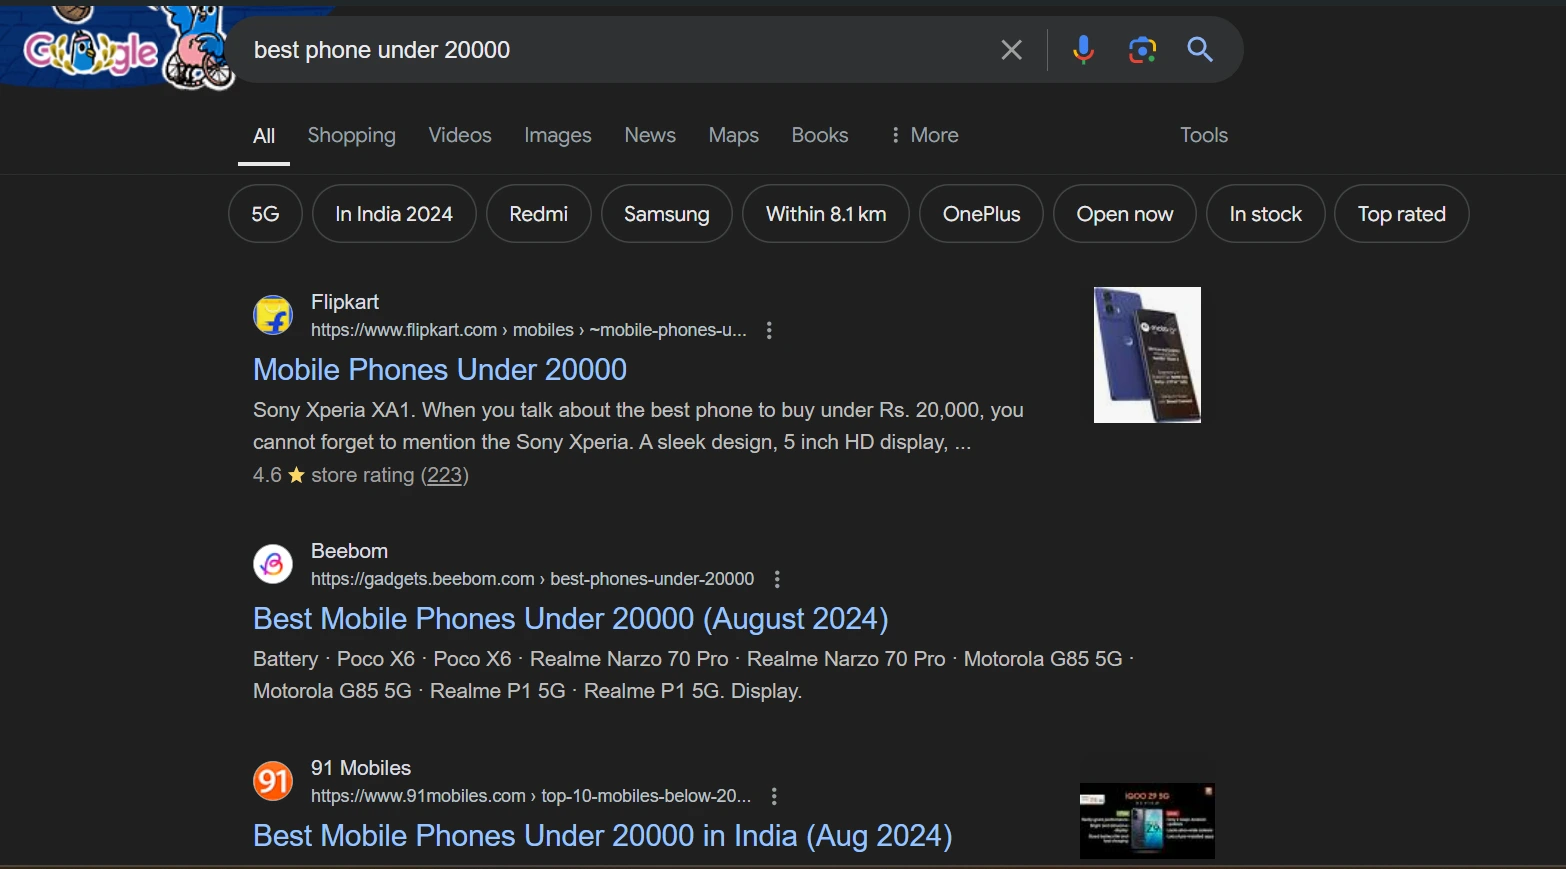
Task: Go to the News tab
Action: coord(650,135)
